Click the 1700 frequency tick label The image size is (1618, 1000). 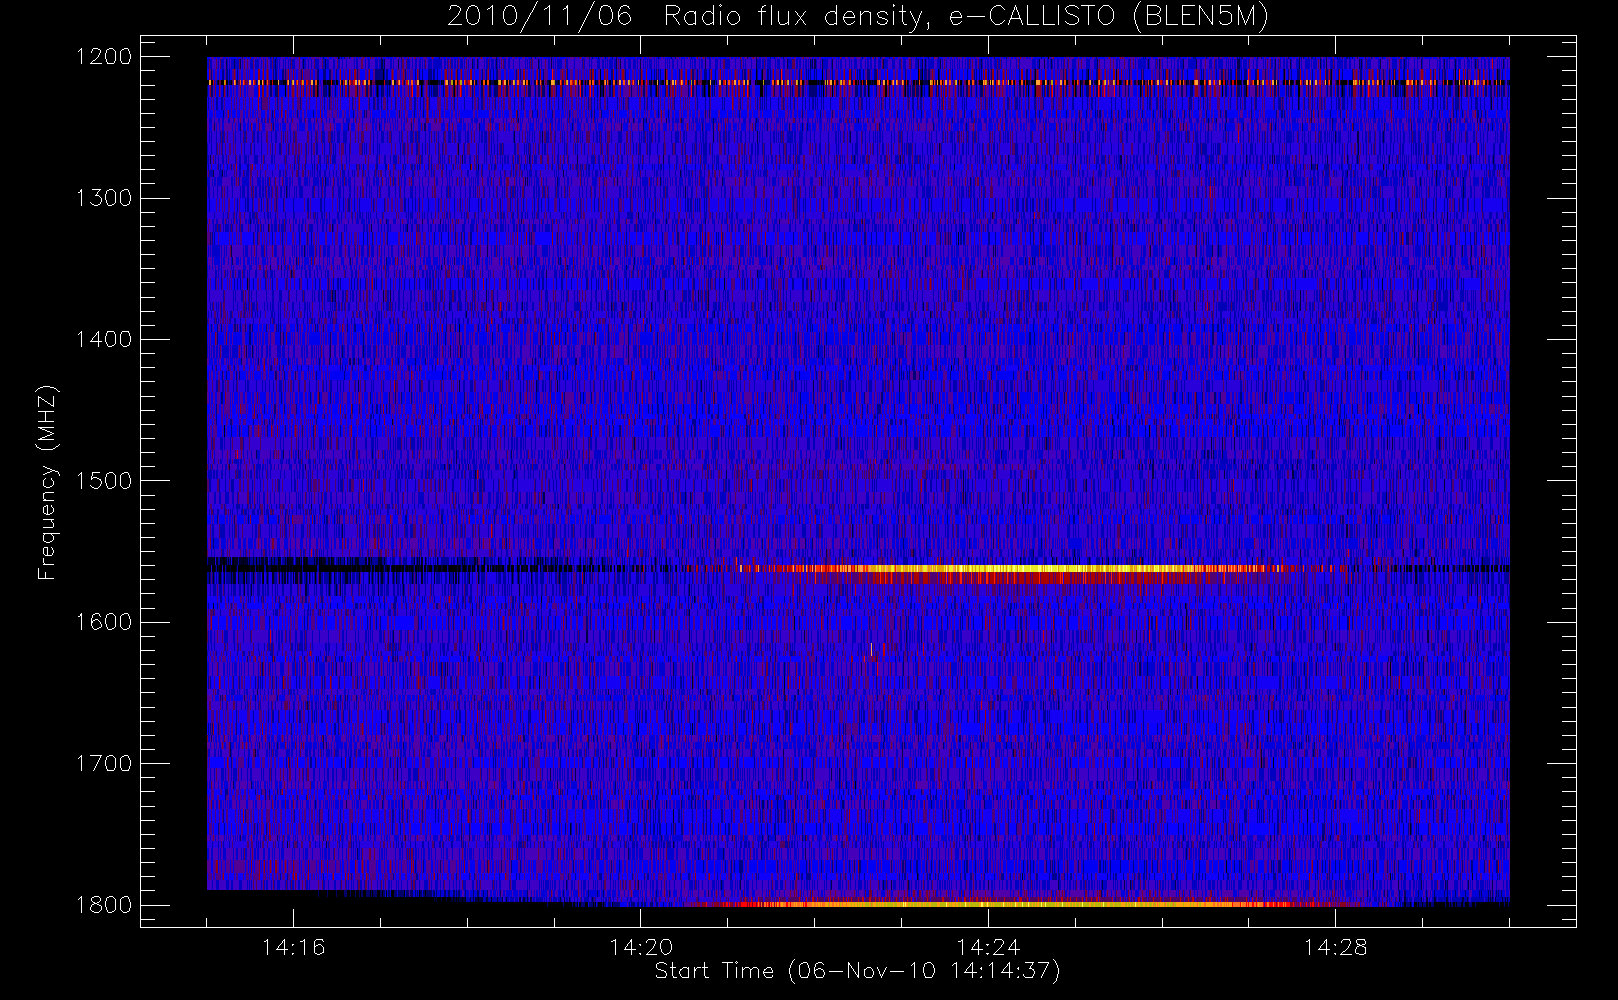click(x=104, y=763)
